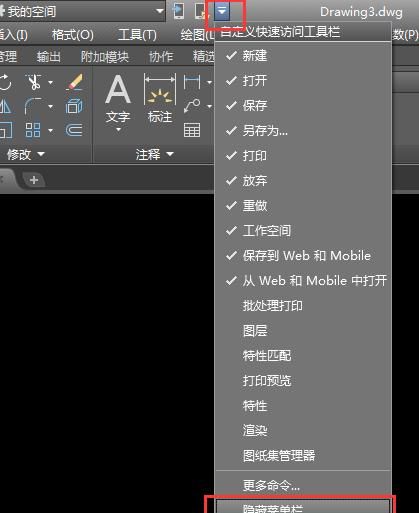Enable 特性 in the toolbar list
The width and height of the screenshot is (419, 513).
303,406
